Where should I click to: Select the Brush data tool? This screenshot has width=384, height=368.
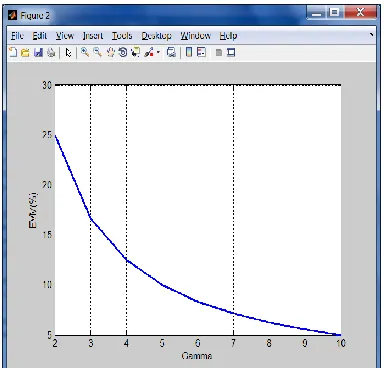[149, 53]
